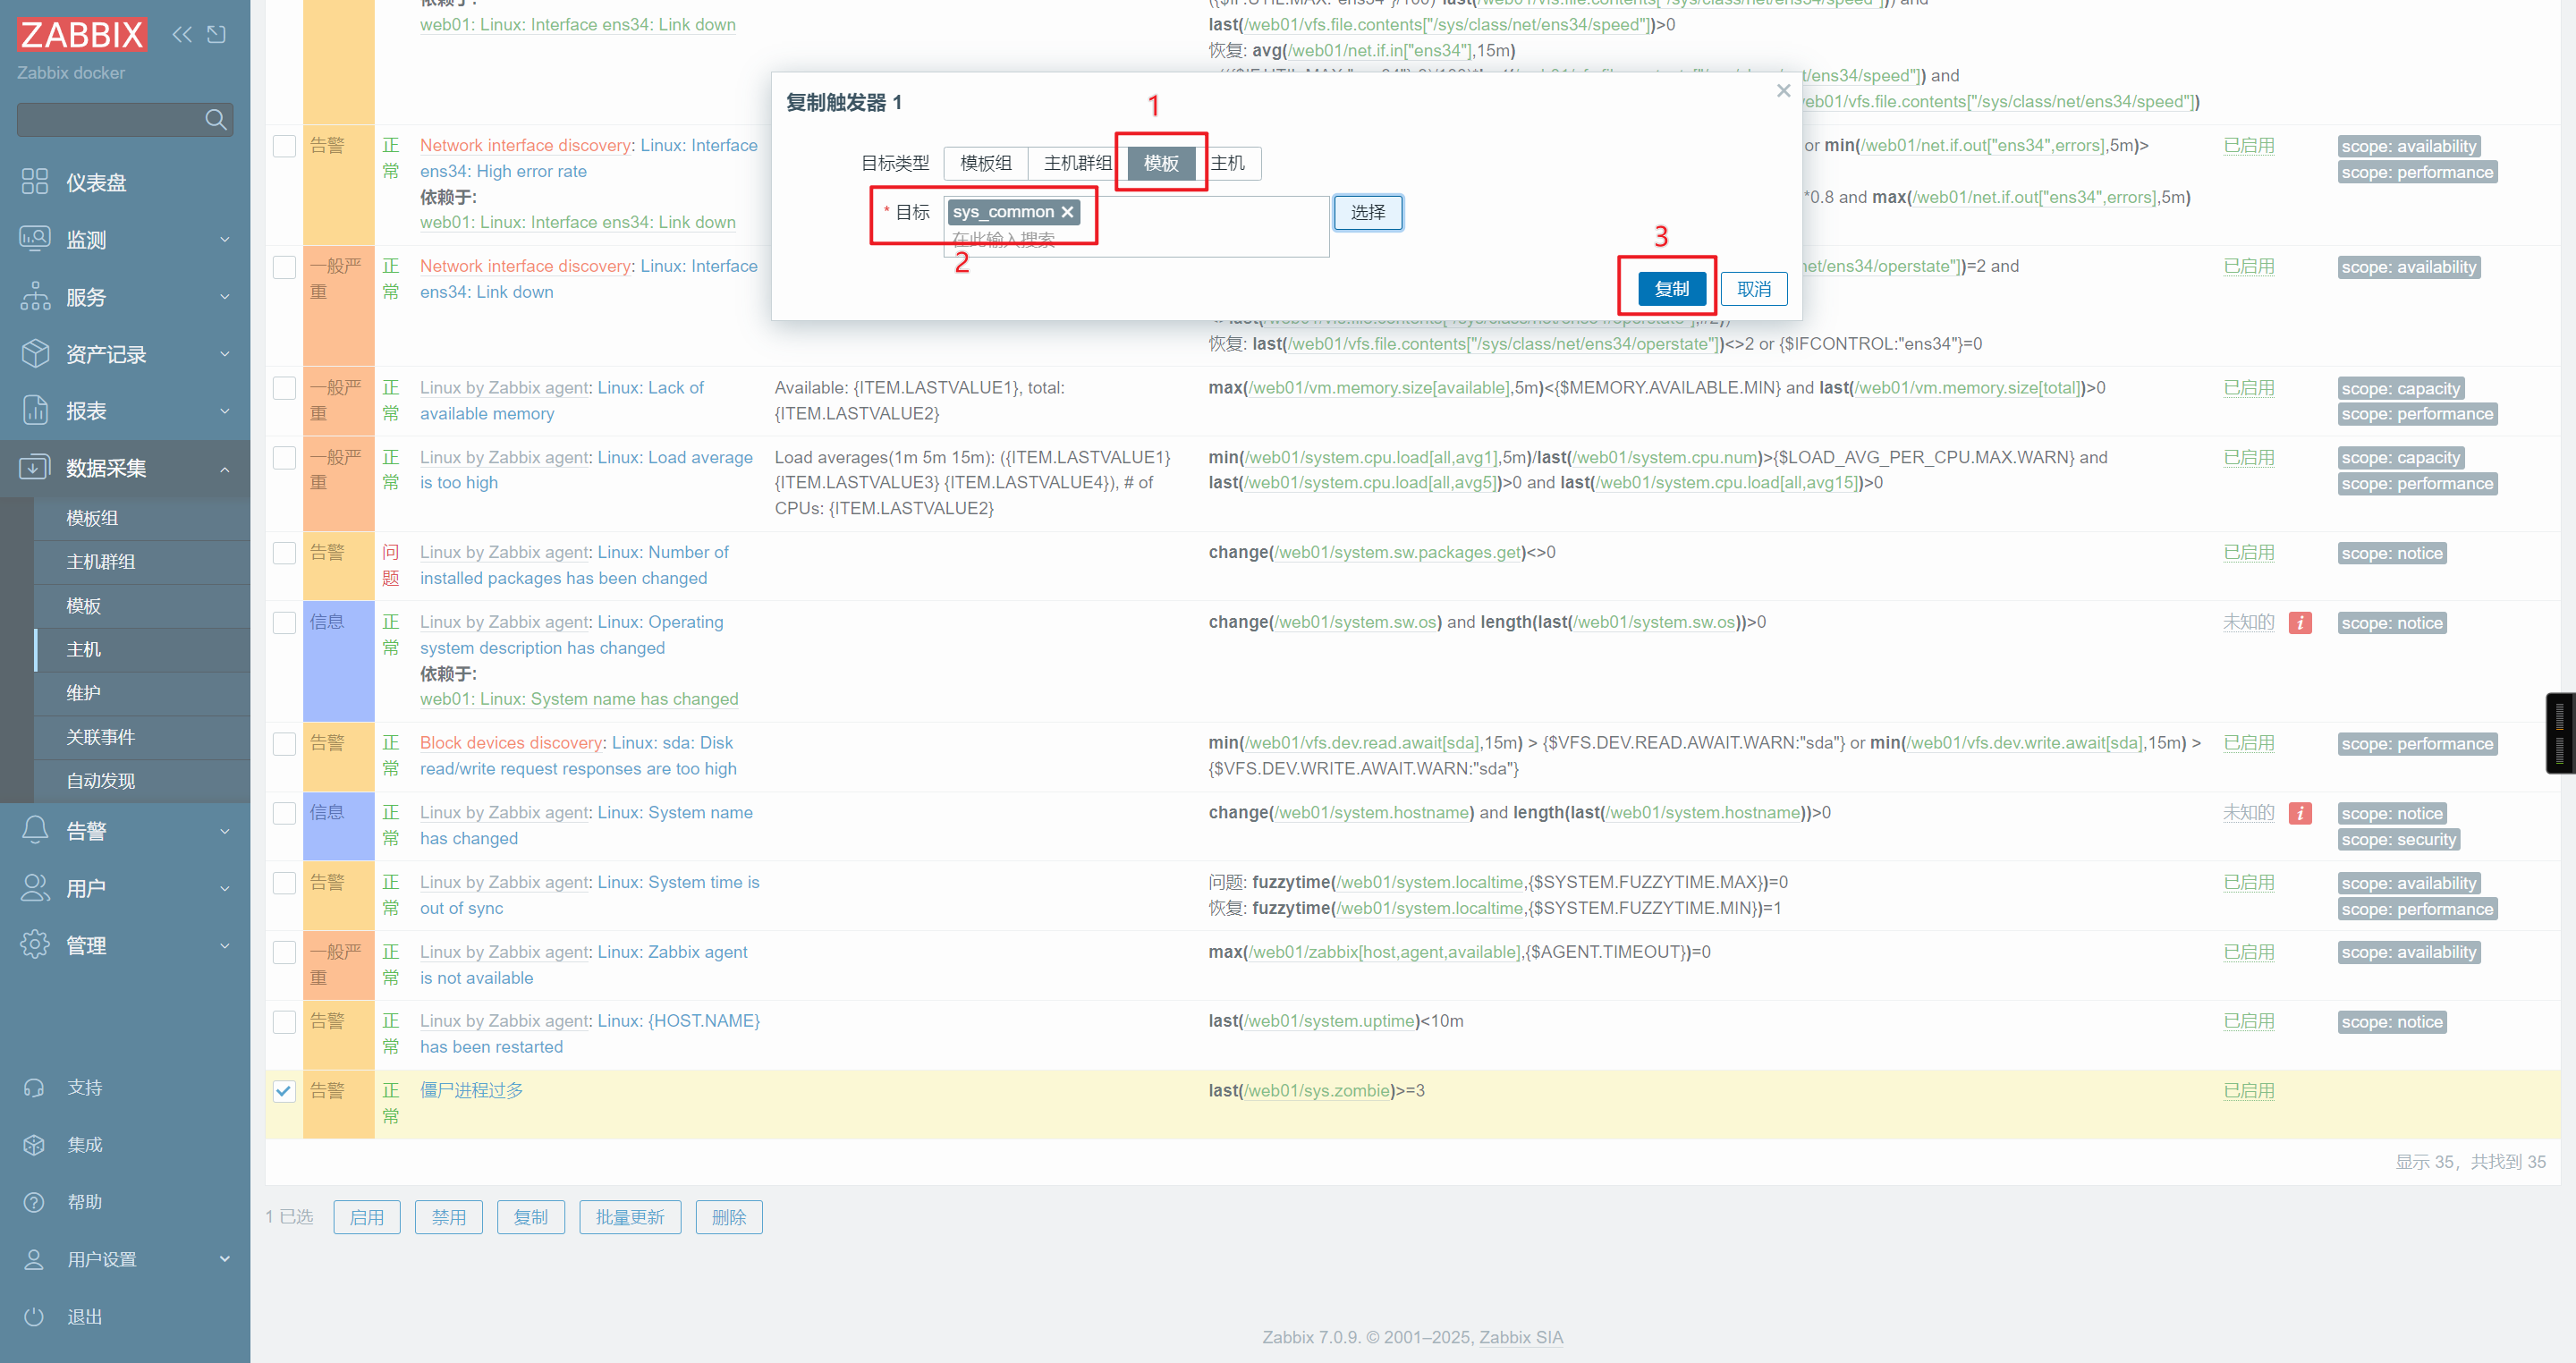Check the Operating system description changed checkbox
Viewport: 2576px width, 1363px height.
click(284, 623)
